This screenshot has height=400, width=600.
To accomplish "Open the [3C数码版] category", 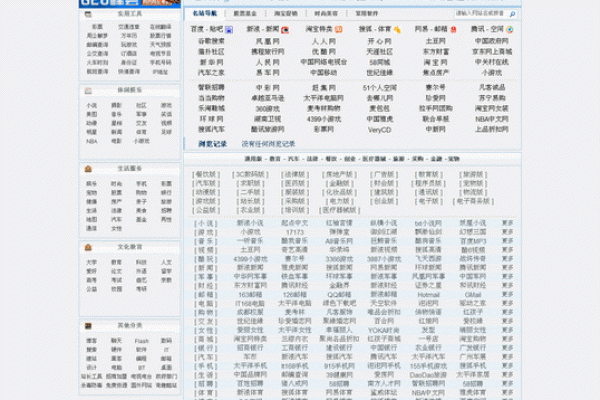I will [x=250, y=173].
